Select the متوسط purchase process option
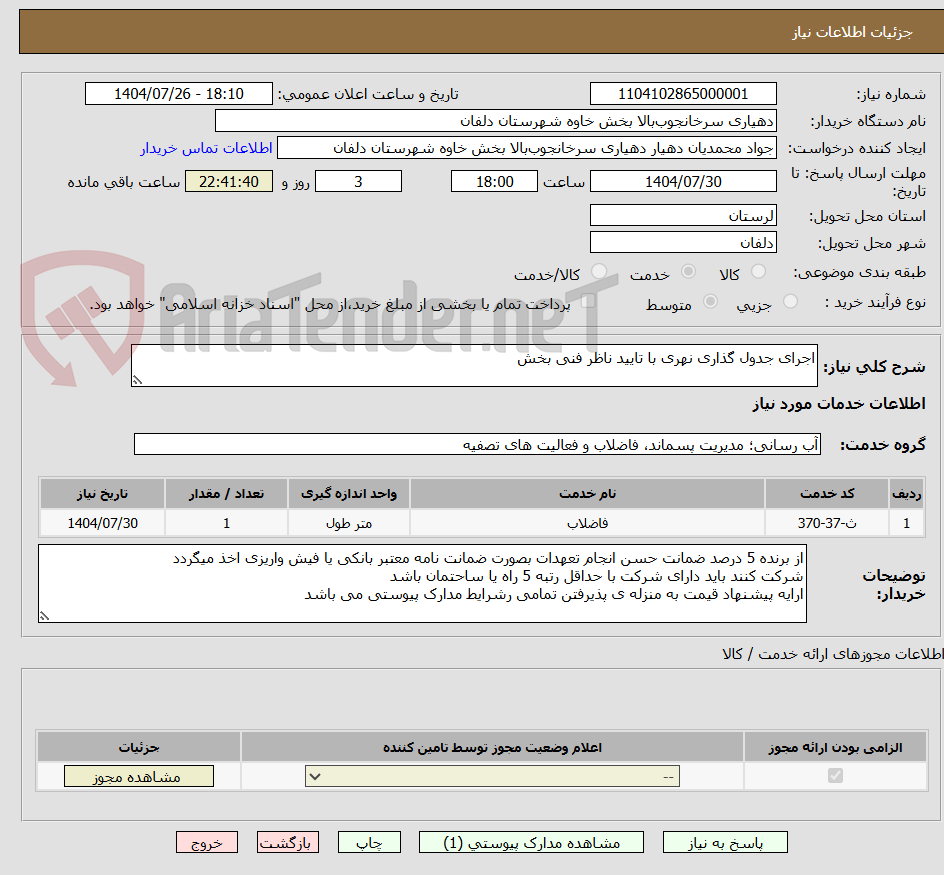This screenshot has height=875, width=944. tap(710, 303)
